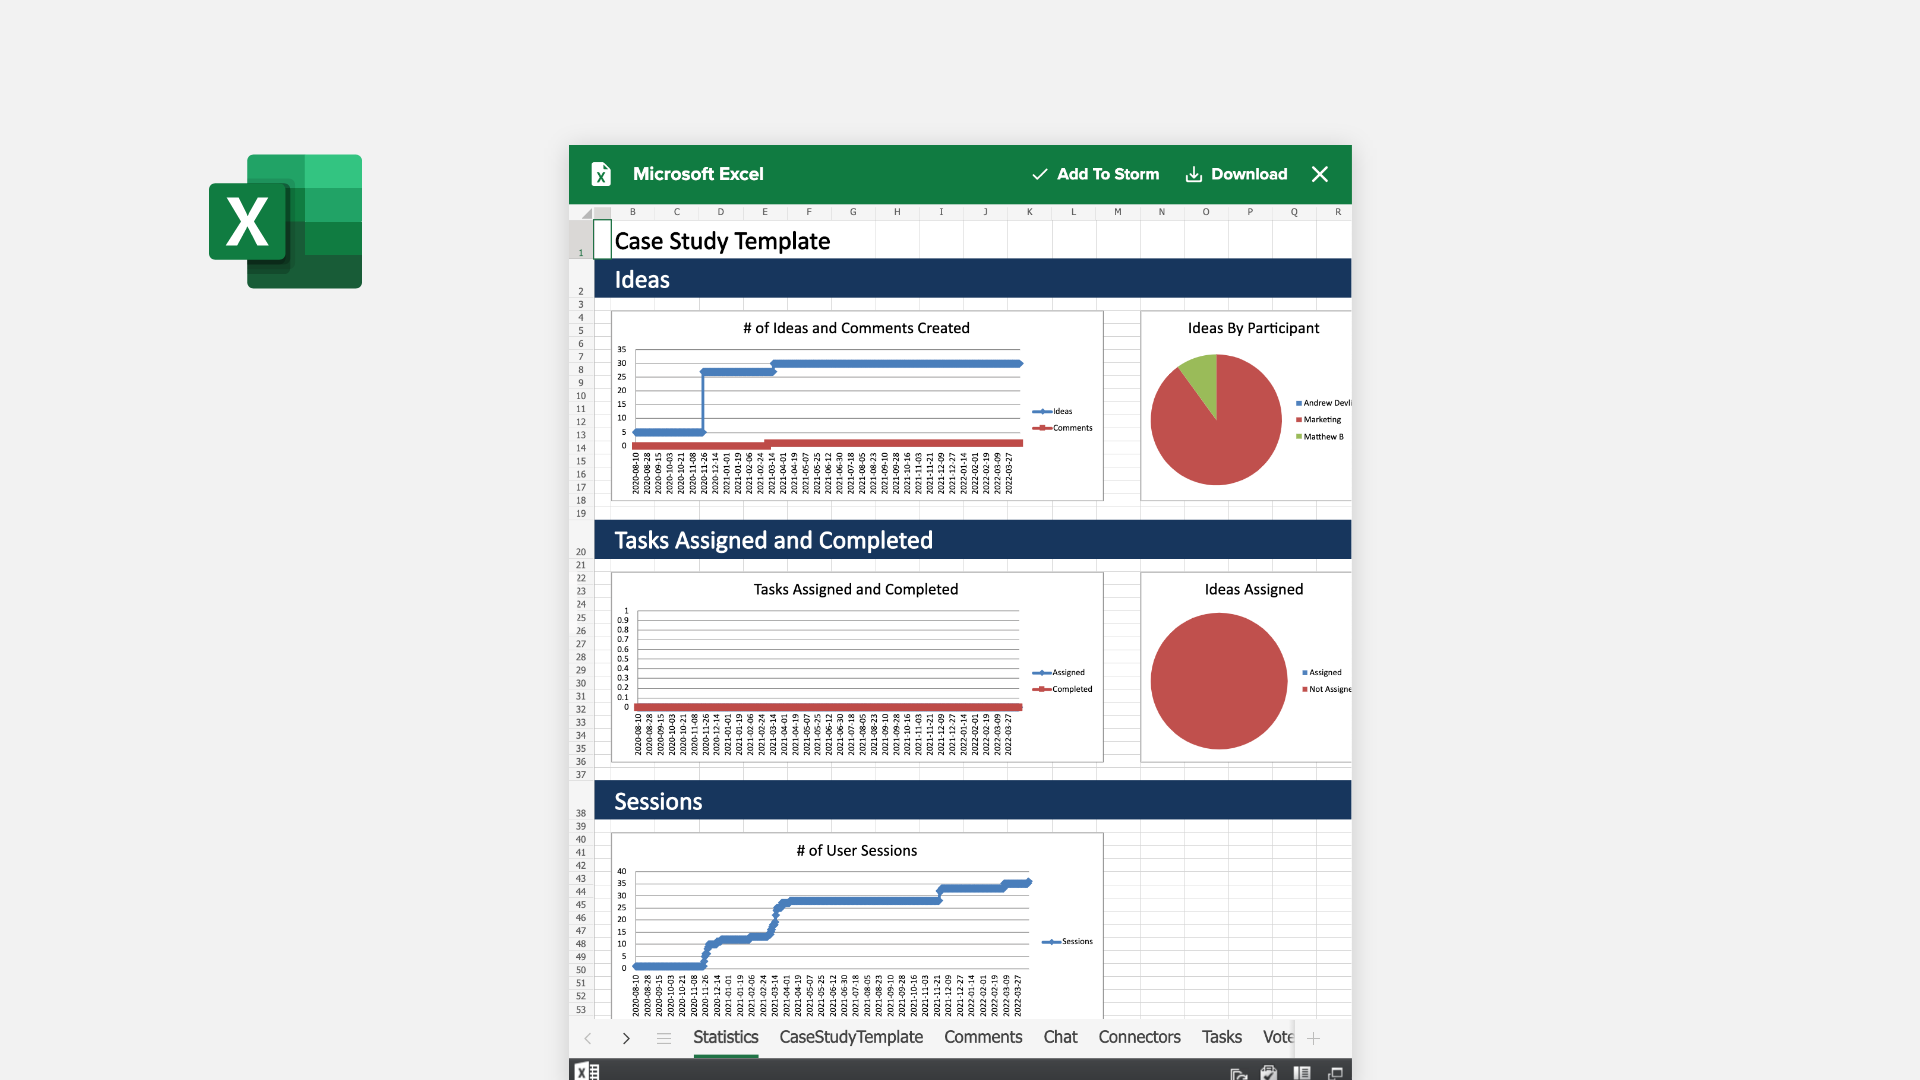Click the Excel app icon in the bottom bar
The width and height of the screenshot is (1920, 1080).
pos(587,1071)
